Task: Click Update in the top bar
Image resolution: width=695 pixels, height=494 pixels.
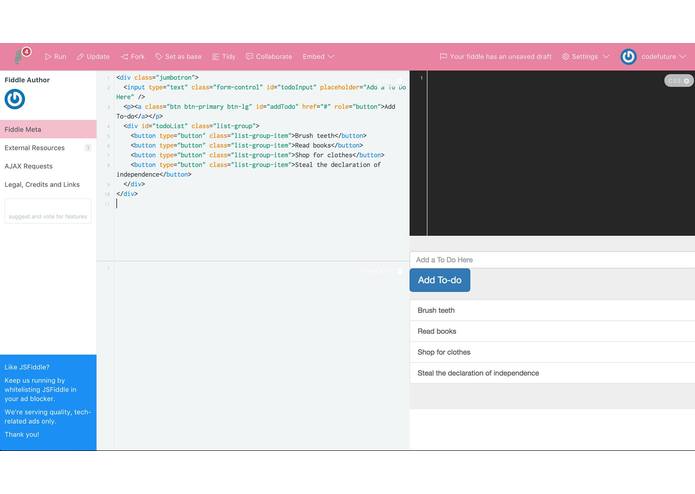Action: (x=93, y=57)
